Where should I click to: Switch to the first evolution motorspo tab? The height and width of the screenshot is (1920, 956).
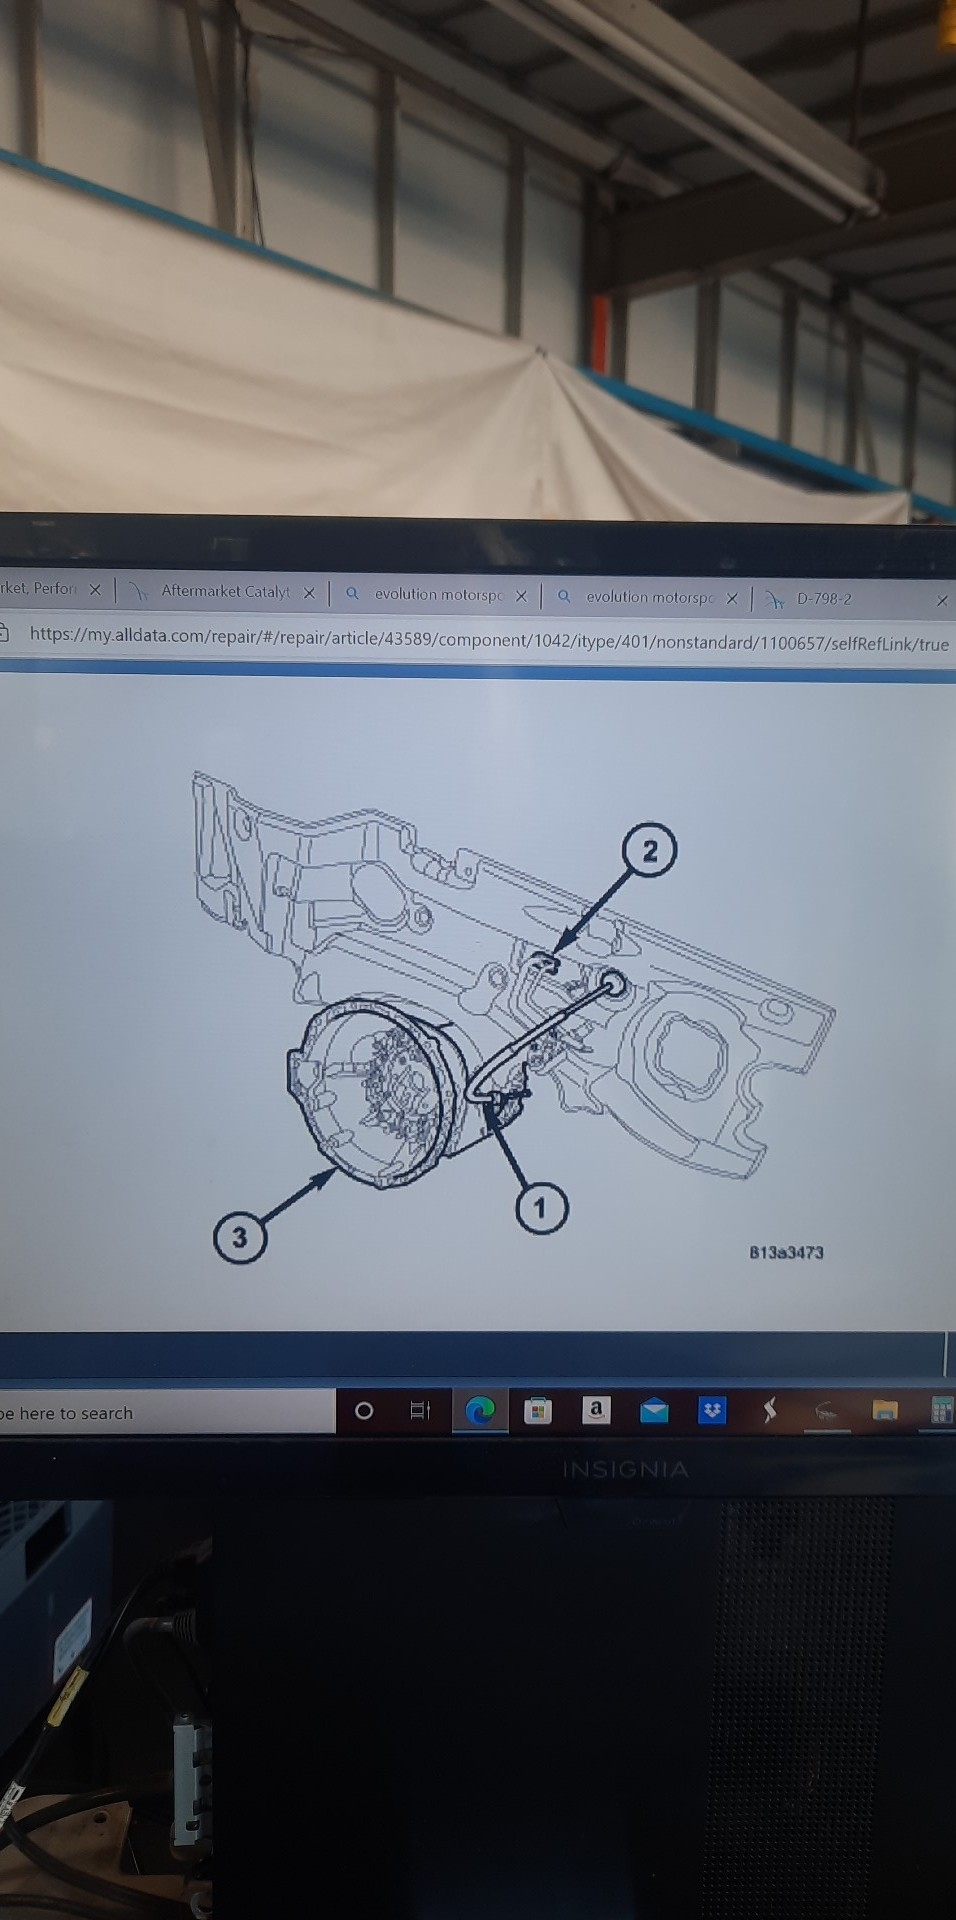click(x=437, y=594)
